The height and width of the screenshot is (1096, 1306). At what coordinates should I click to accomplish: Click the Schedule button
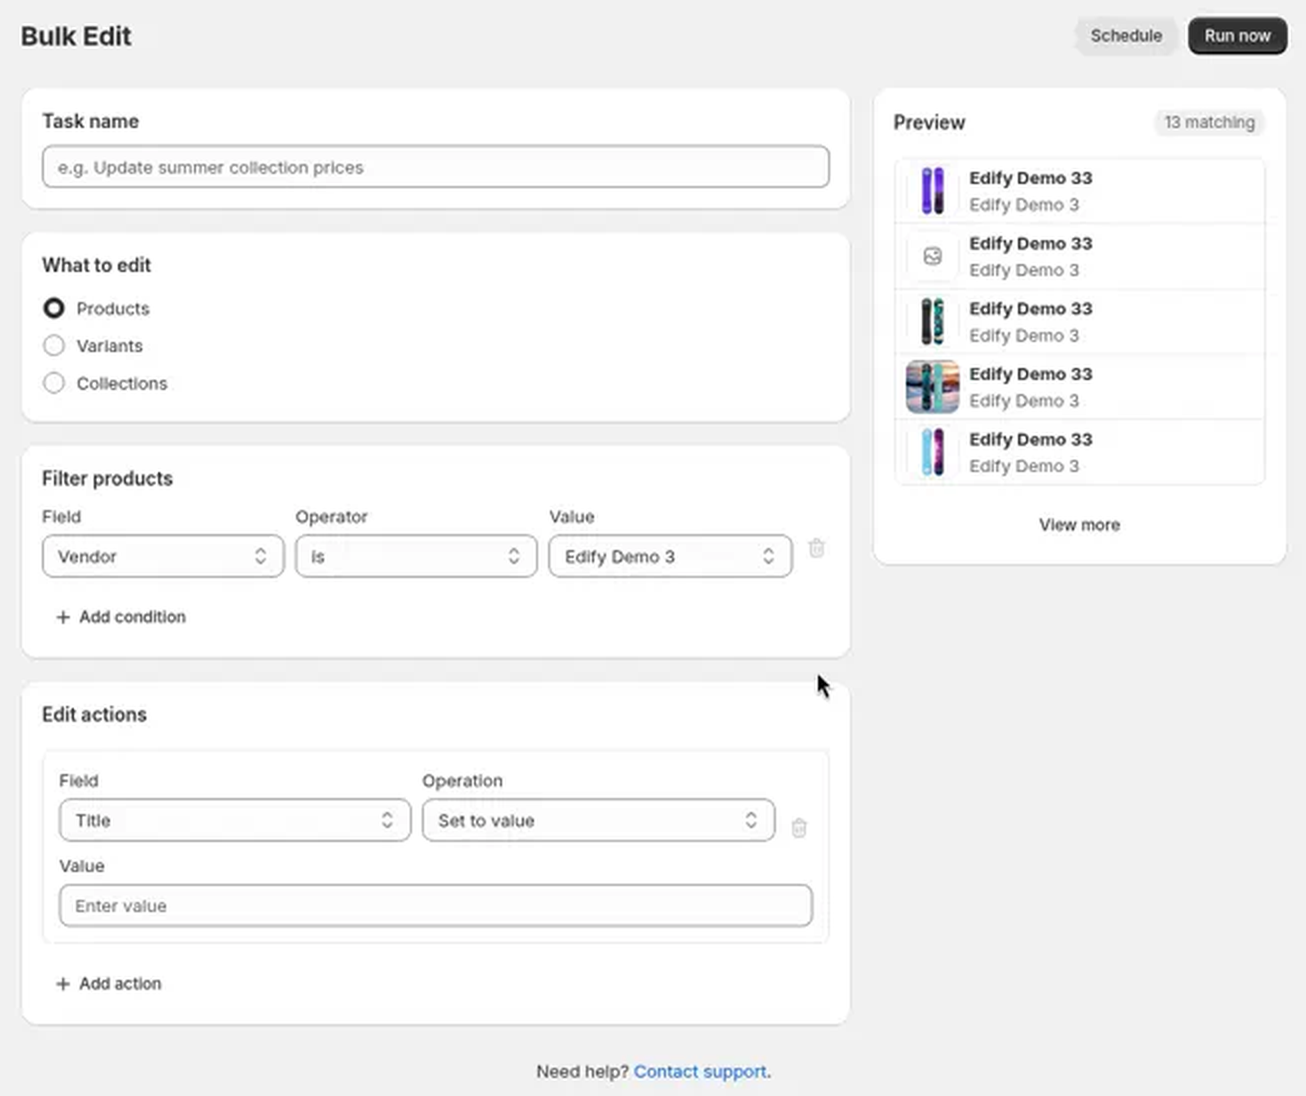click(1126, 36)
